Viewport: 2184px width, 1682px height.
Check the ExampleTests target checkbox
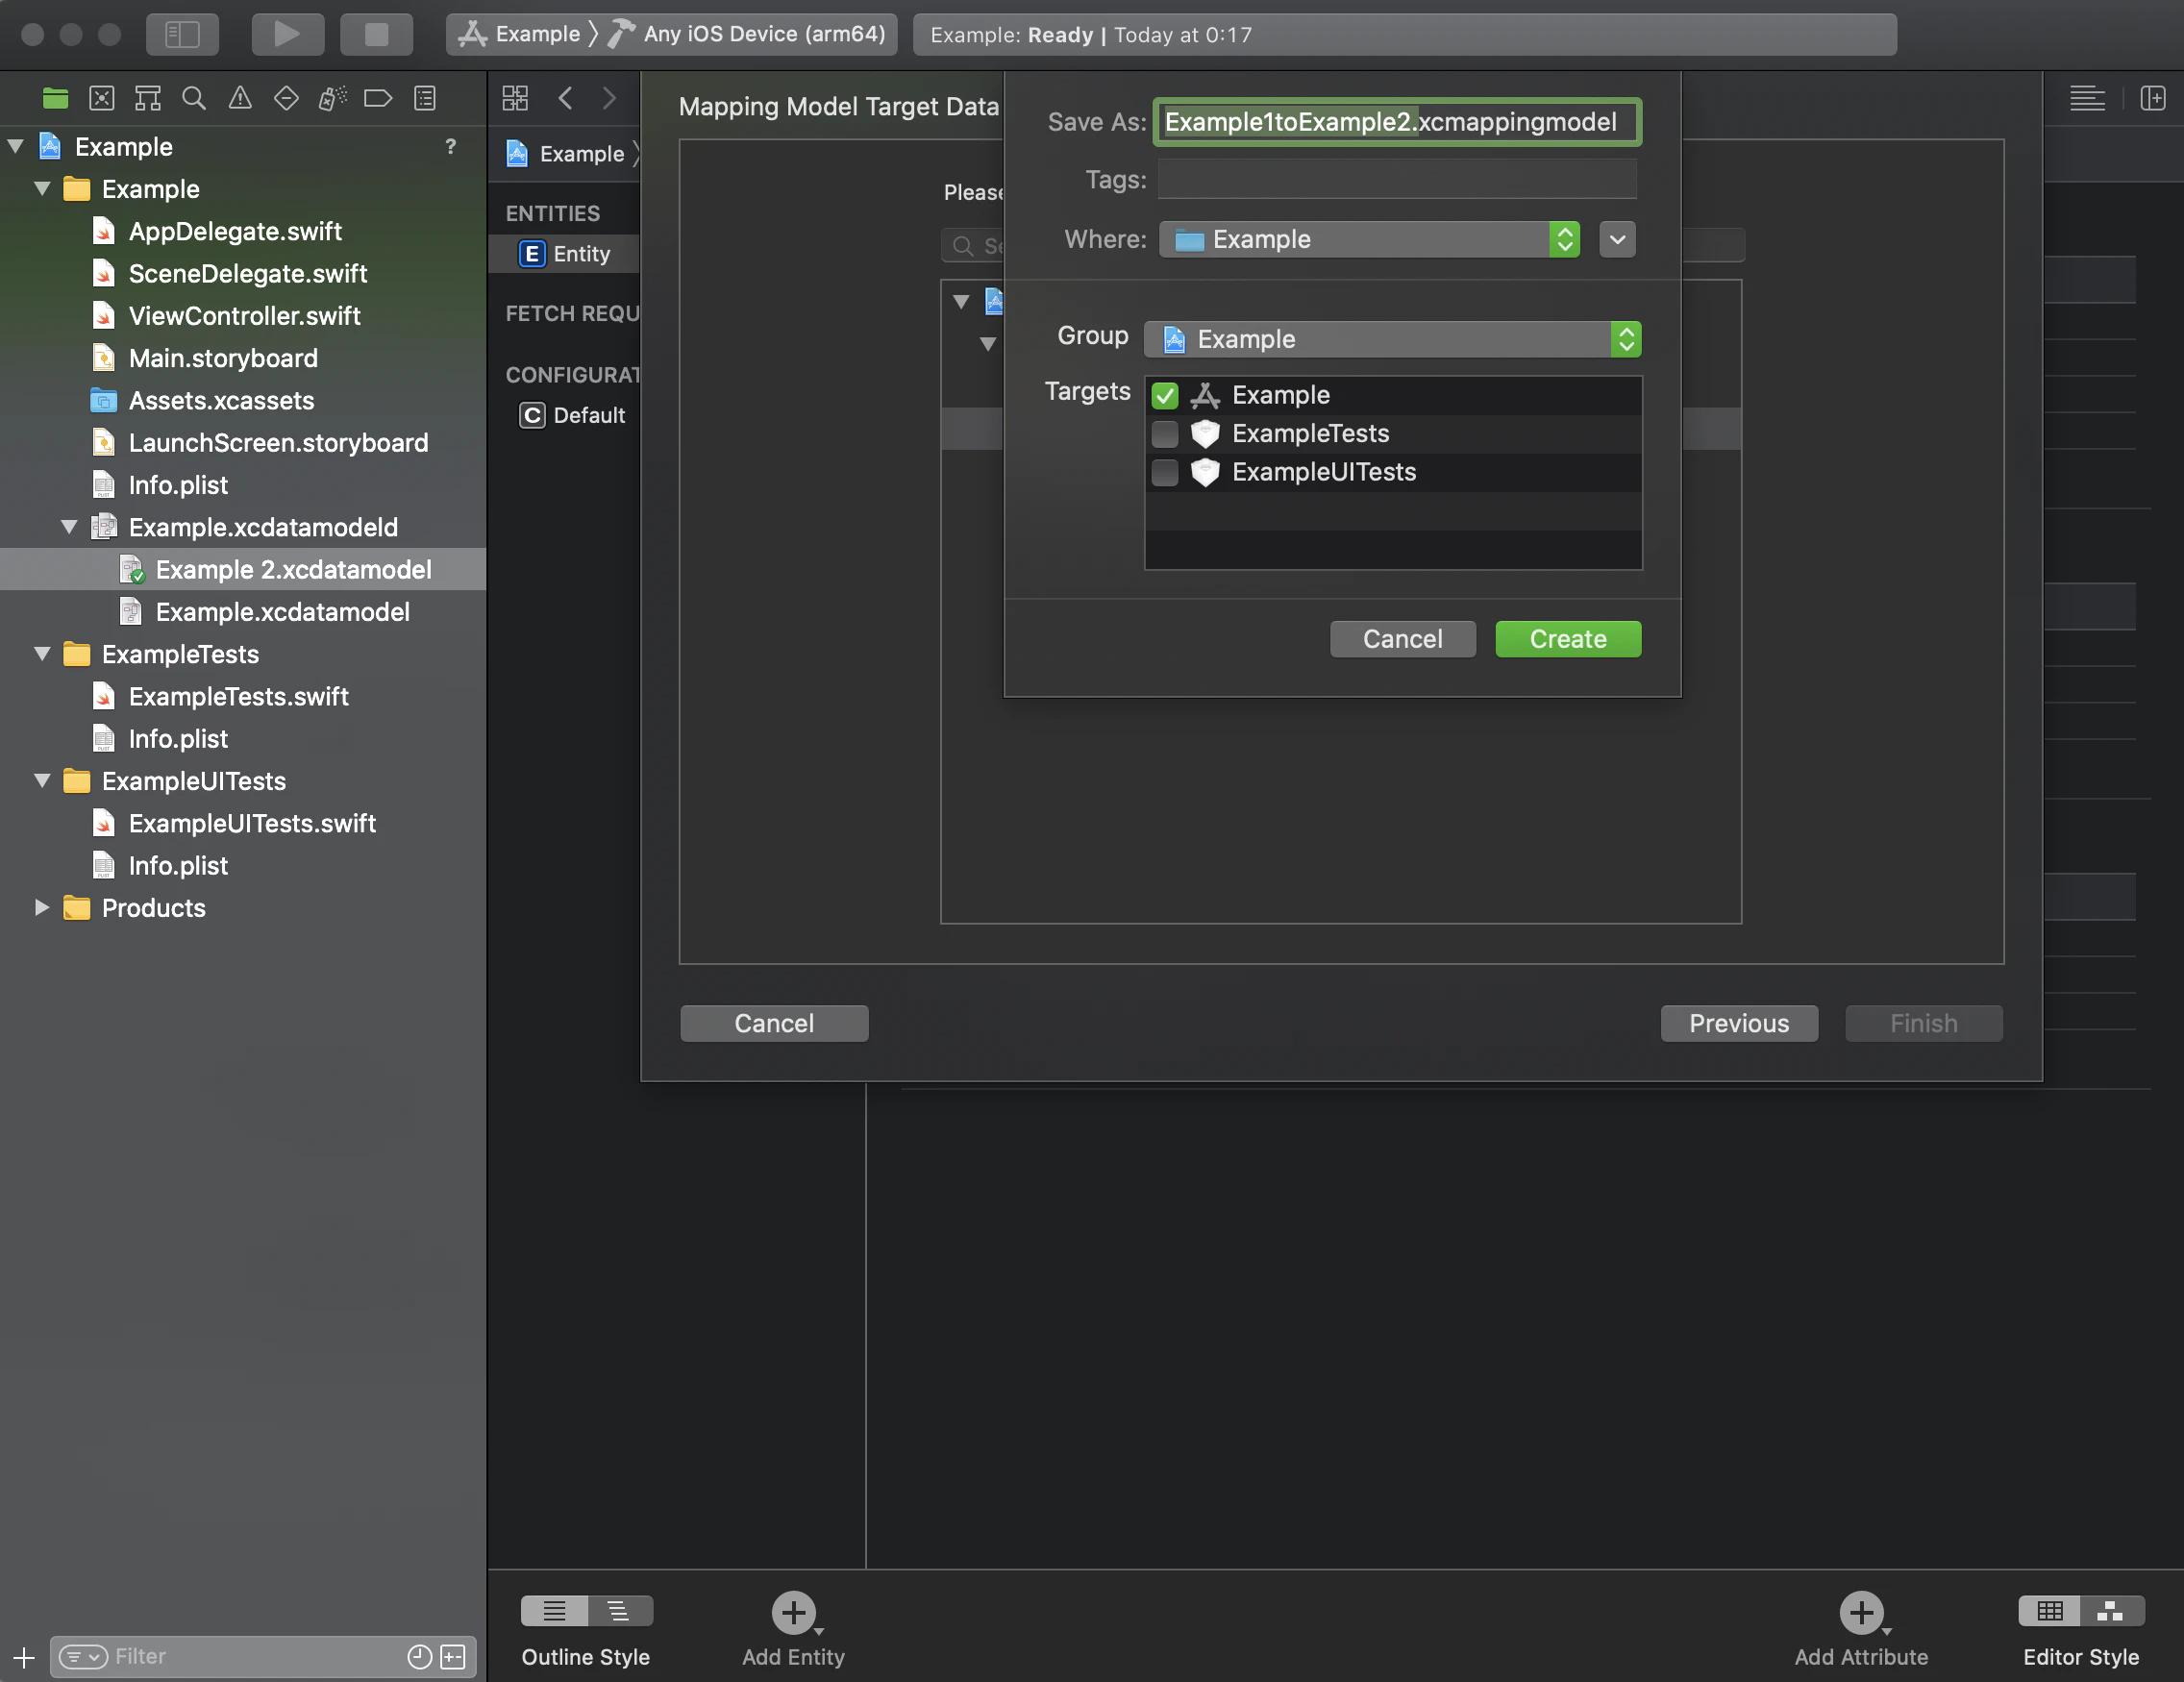1165,434
